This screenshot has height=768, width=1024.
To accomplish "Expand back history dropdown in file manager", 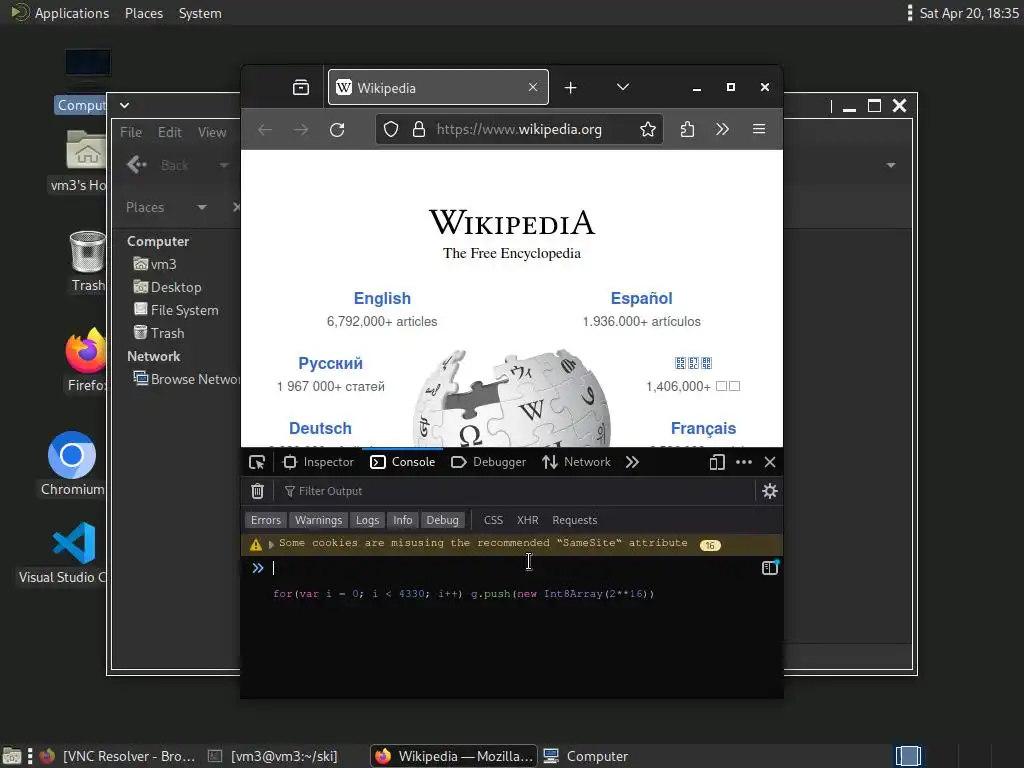I will pyautogui.click(x=224, y=165).
